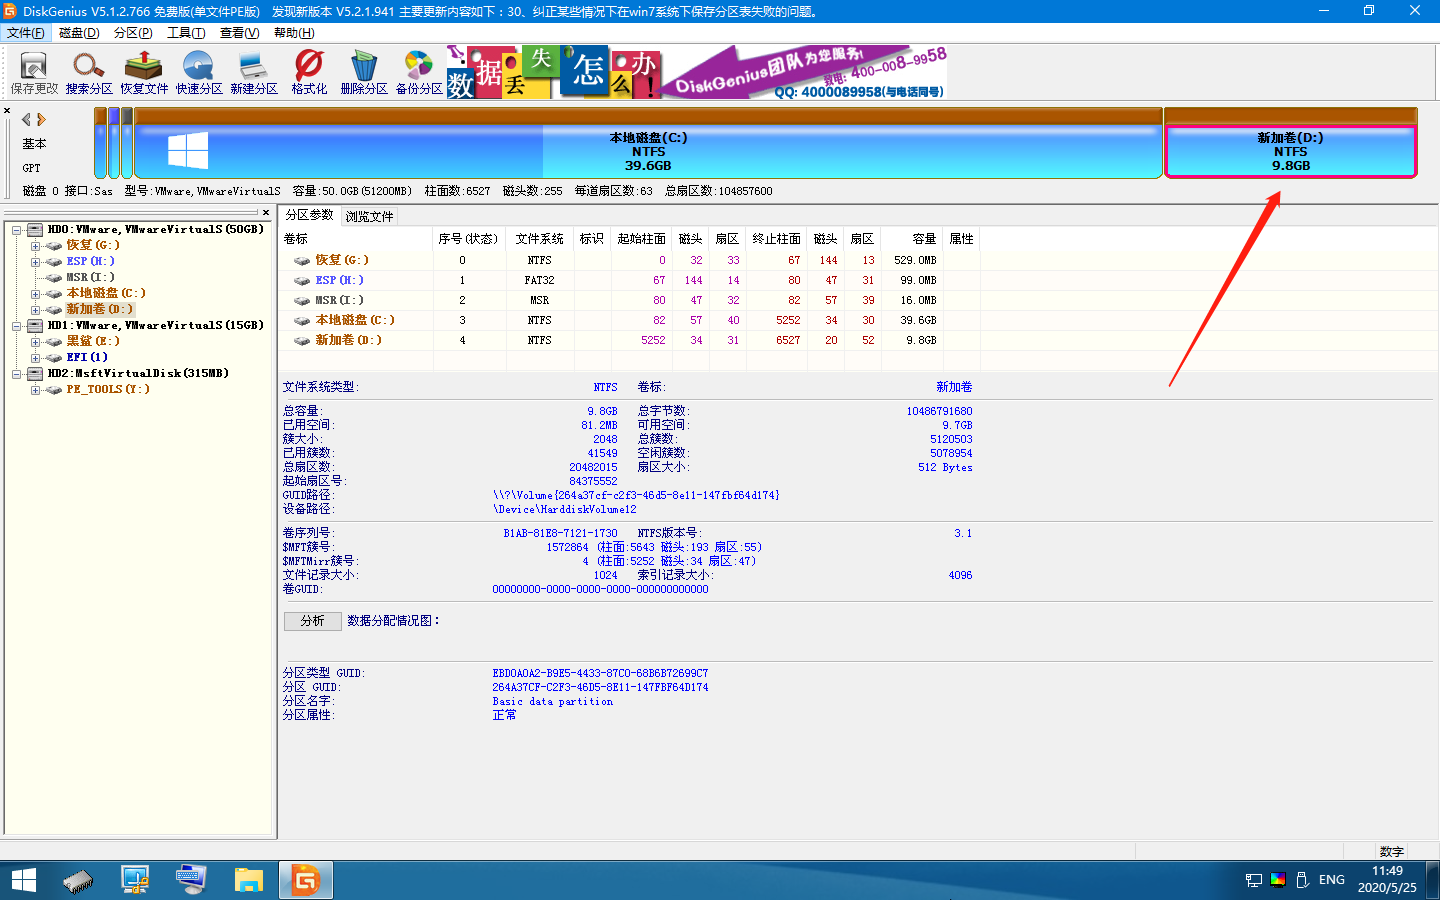The width and height of the screenshot is (1440, 900).
Task: Select 黑鲨(E:) in the disk tree
Action: 93,341
